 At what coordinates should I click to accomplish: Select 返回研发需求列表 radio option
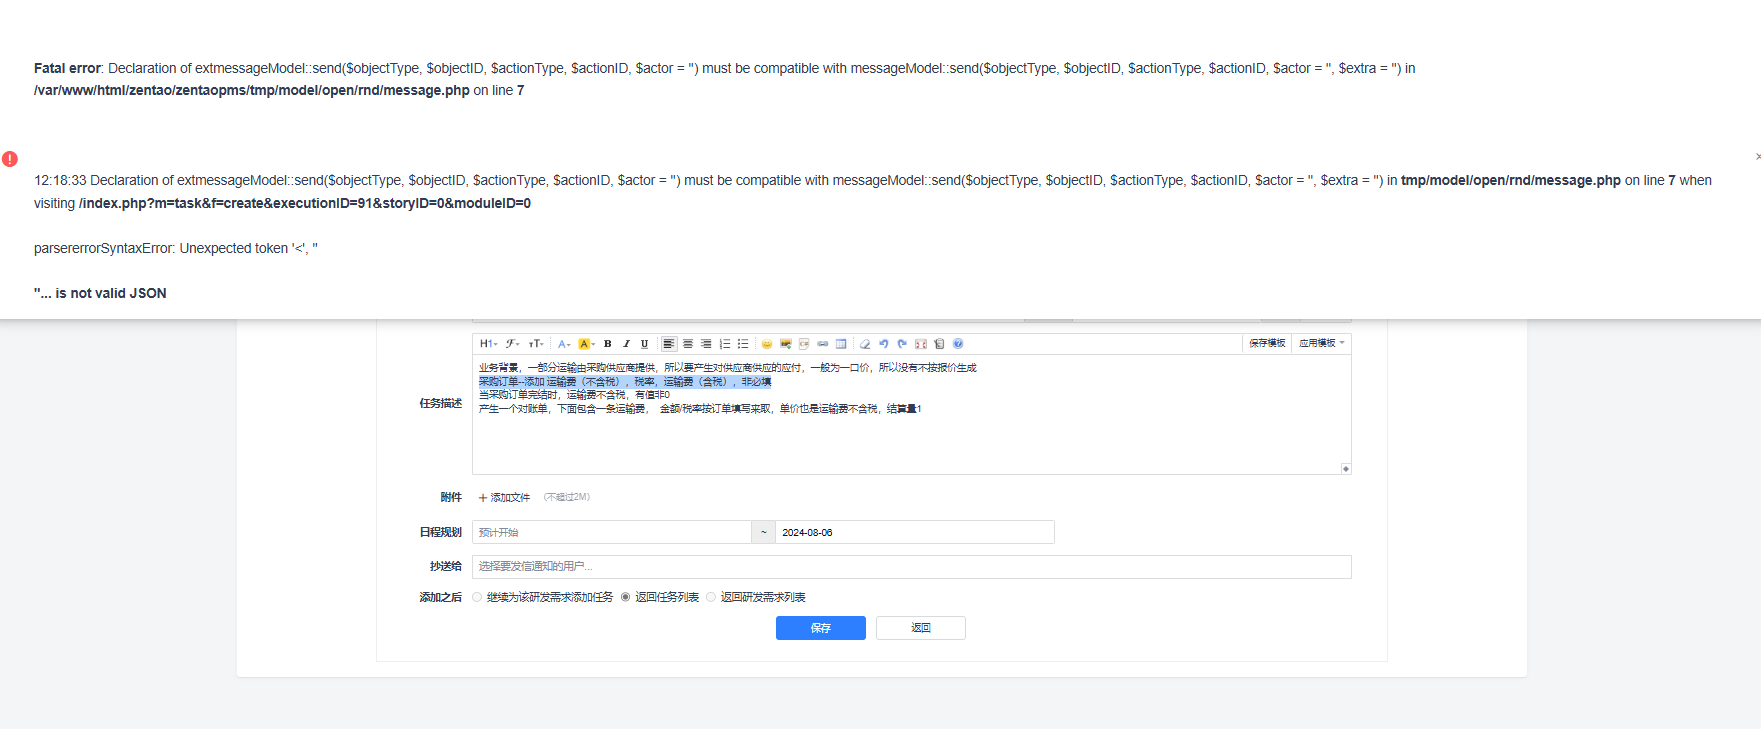[711, 597]
